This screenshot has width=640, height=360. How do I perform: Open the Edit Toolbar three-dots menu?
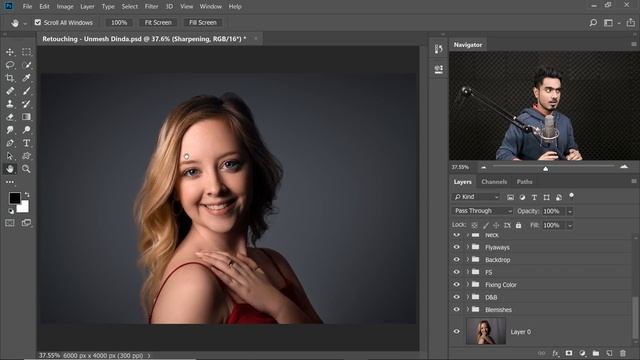10,182
